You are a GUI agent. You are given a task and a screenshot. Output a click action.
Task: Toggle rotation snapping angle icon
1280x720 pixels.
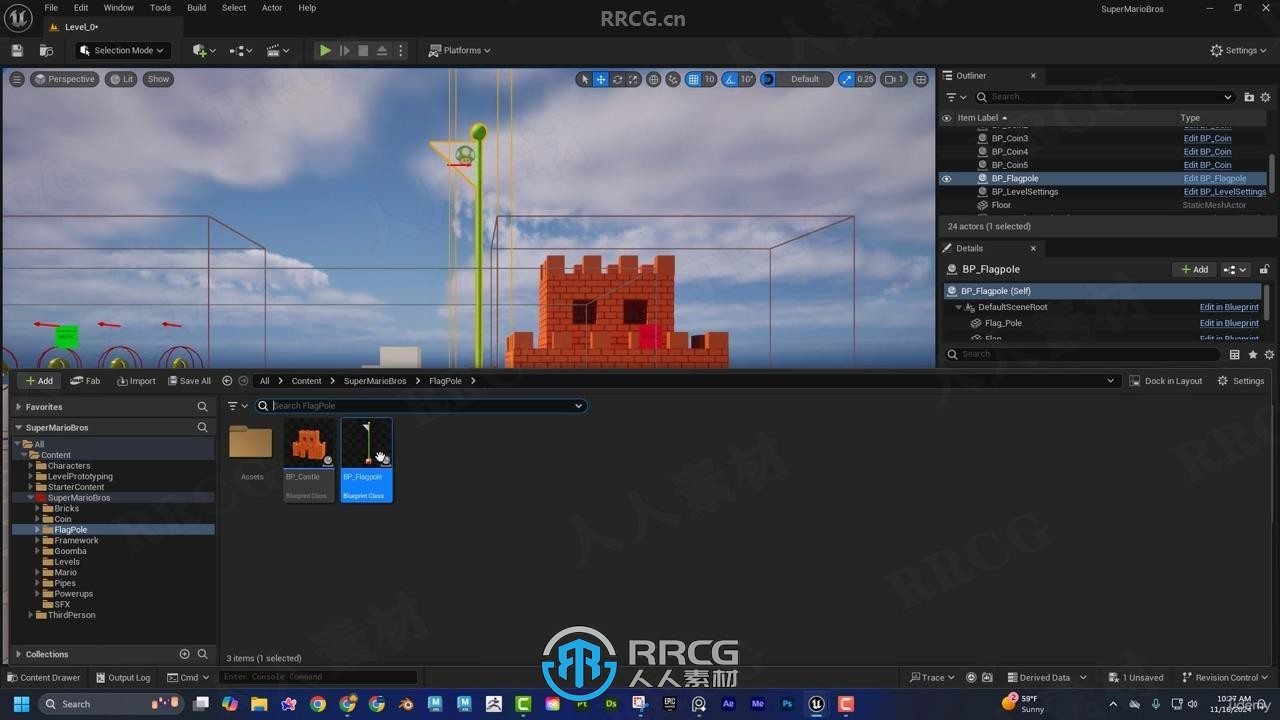click(x=730, y=79)
